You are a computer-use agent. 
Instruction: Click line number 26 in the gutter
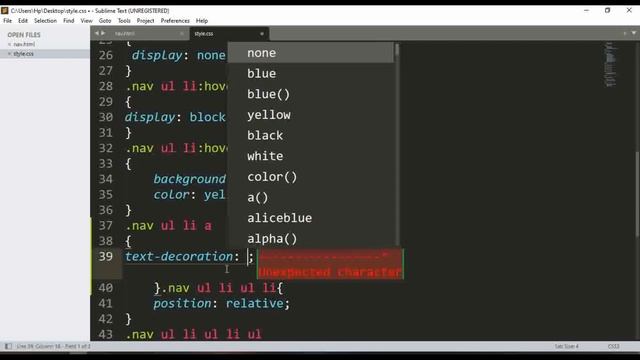106,55
